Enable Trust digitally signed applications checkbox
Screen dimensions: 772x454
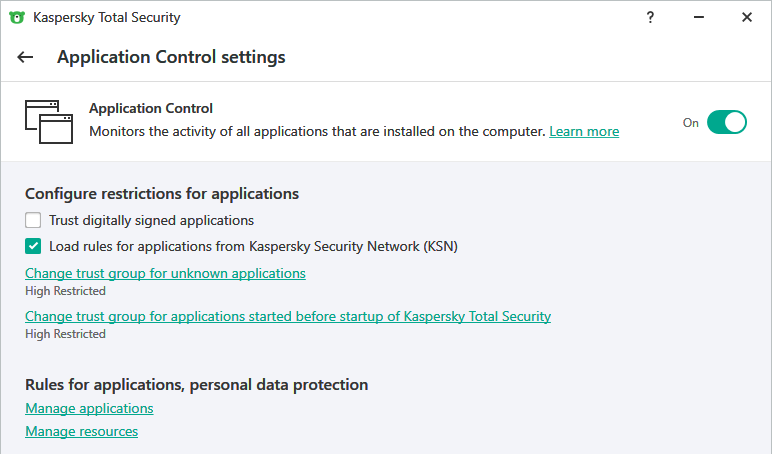point(33,220)
